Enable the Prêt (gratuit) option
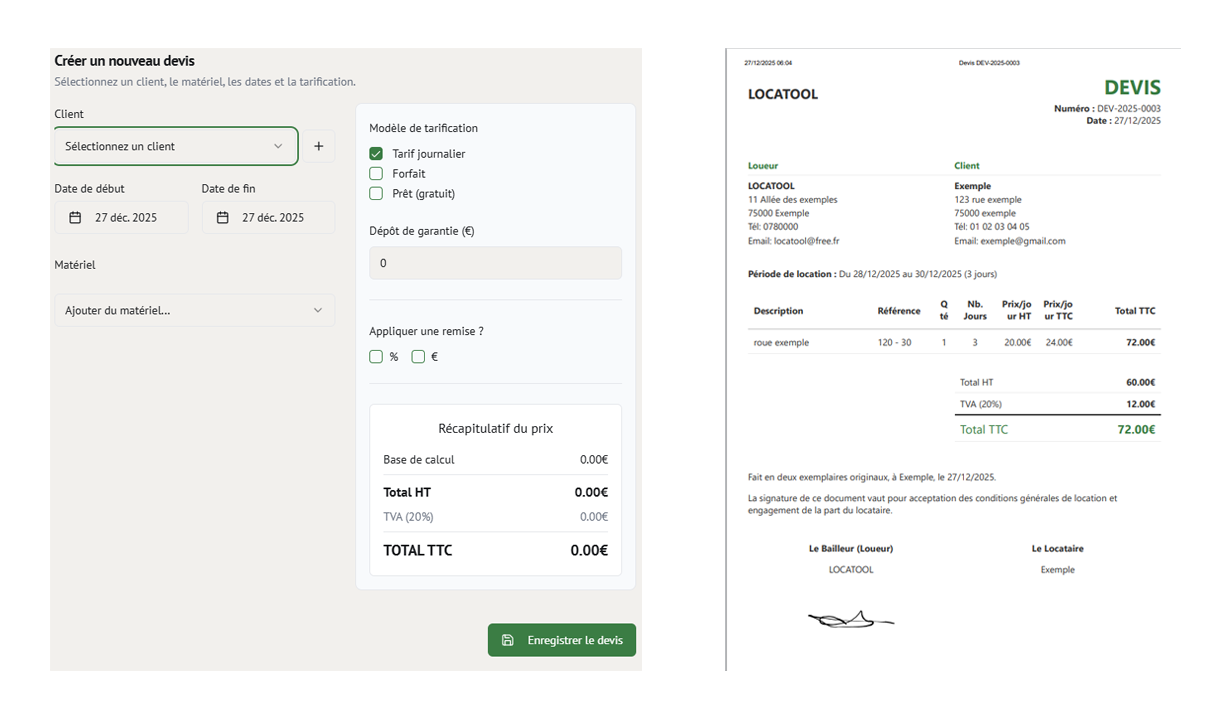Image resolution: width=1230 pixels, height=719 pixels. 376,194
